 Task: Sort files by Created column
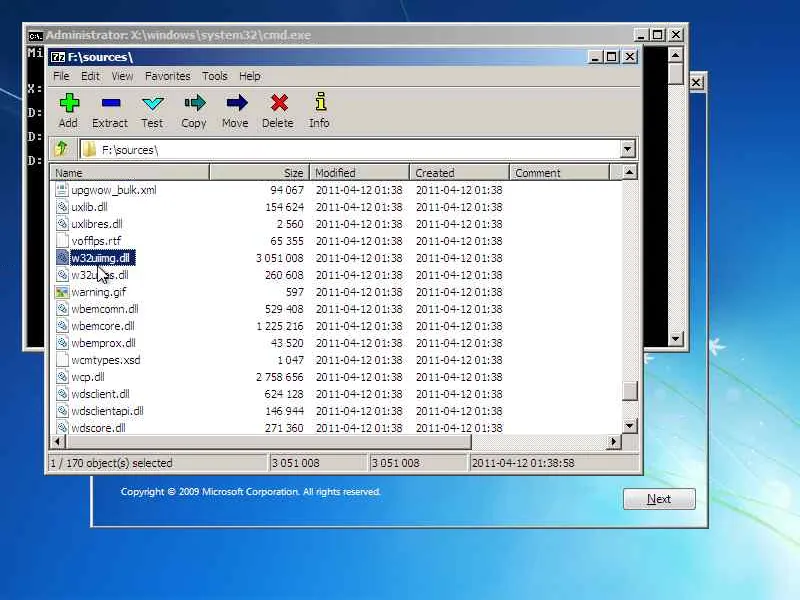459,173
